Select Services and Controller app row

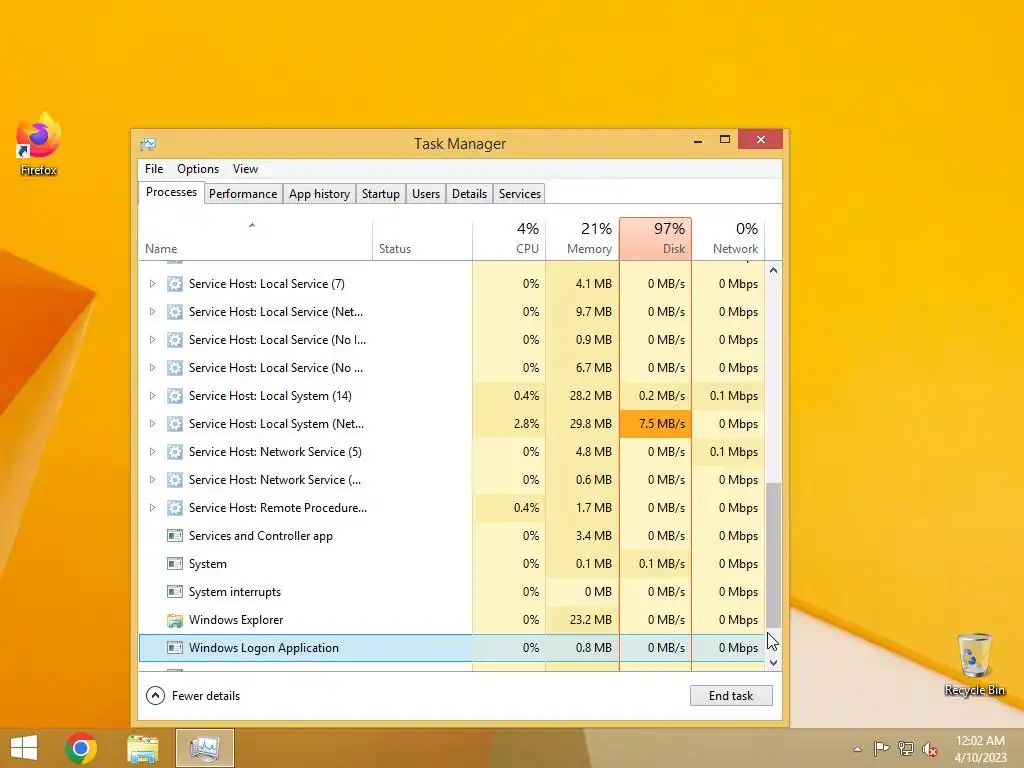(452, 536)
